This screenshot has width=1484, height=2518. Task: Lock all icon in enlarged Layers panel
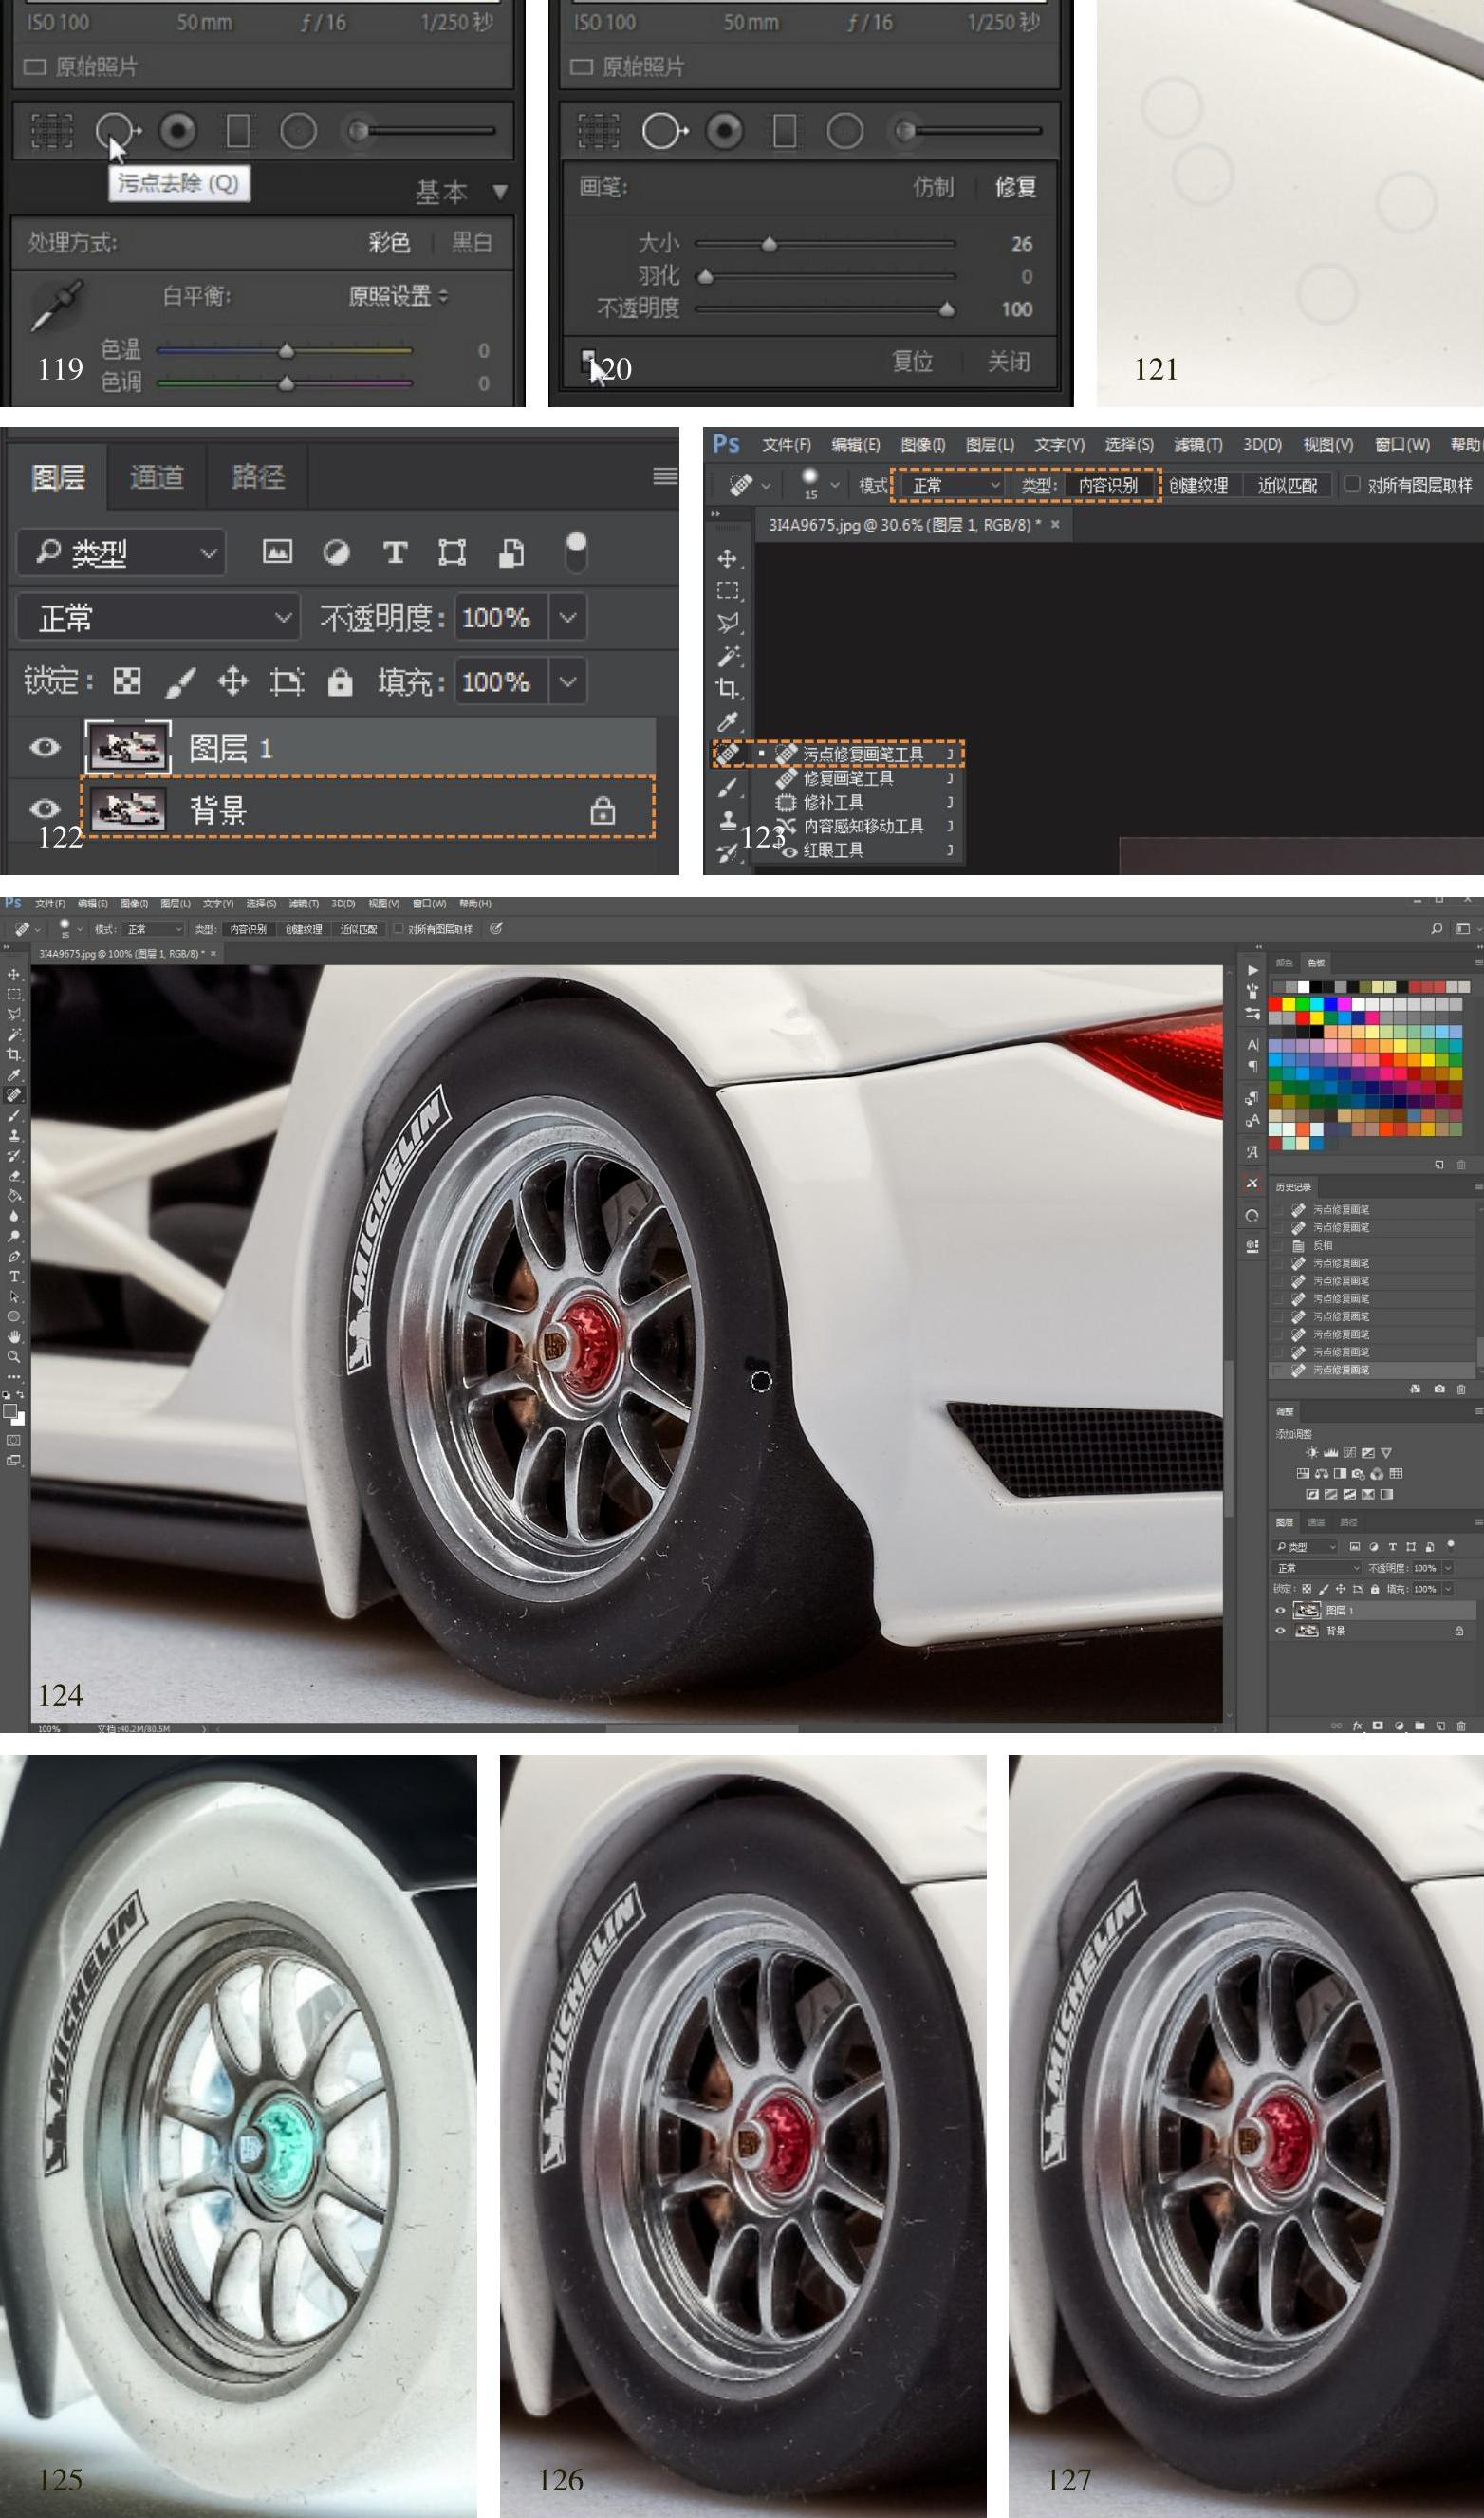340,682
